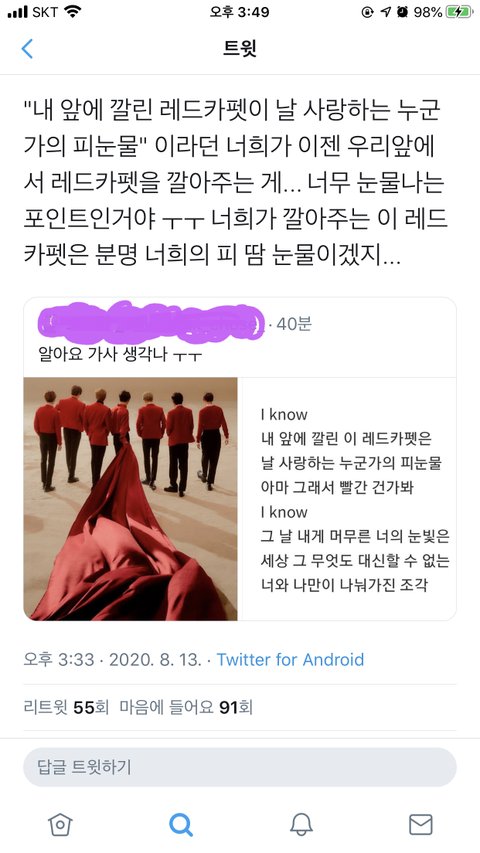Tap the cellular signal bars icon
This screenshot has width=480, height=853.
(17, 12)
